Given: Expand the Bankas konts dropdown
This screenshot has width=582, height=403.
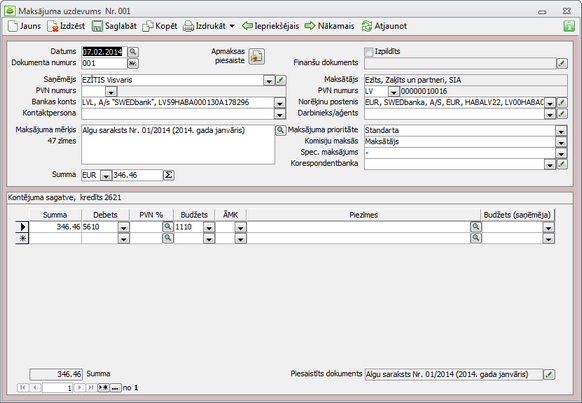Looking at the screenshot, I should 280,103.
